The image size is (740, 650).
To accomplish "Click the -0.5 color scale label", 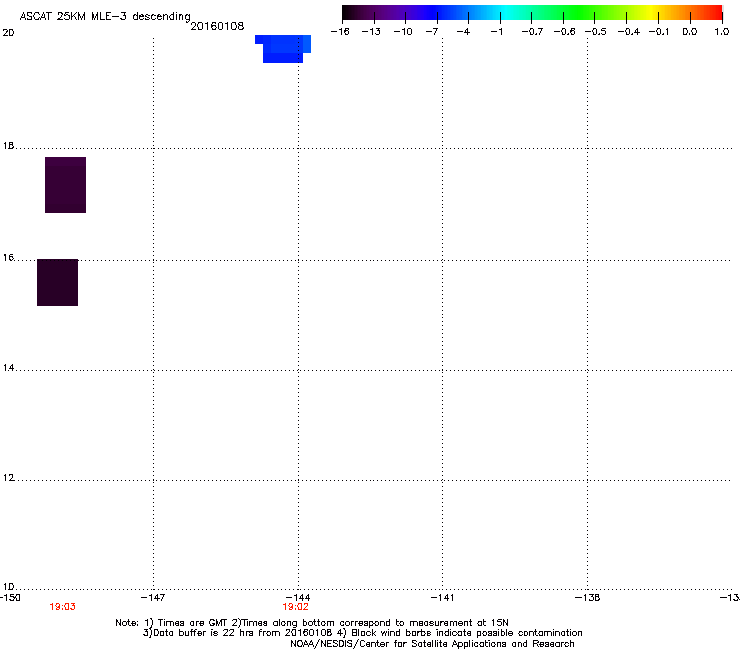I will tap(596, 32).
